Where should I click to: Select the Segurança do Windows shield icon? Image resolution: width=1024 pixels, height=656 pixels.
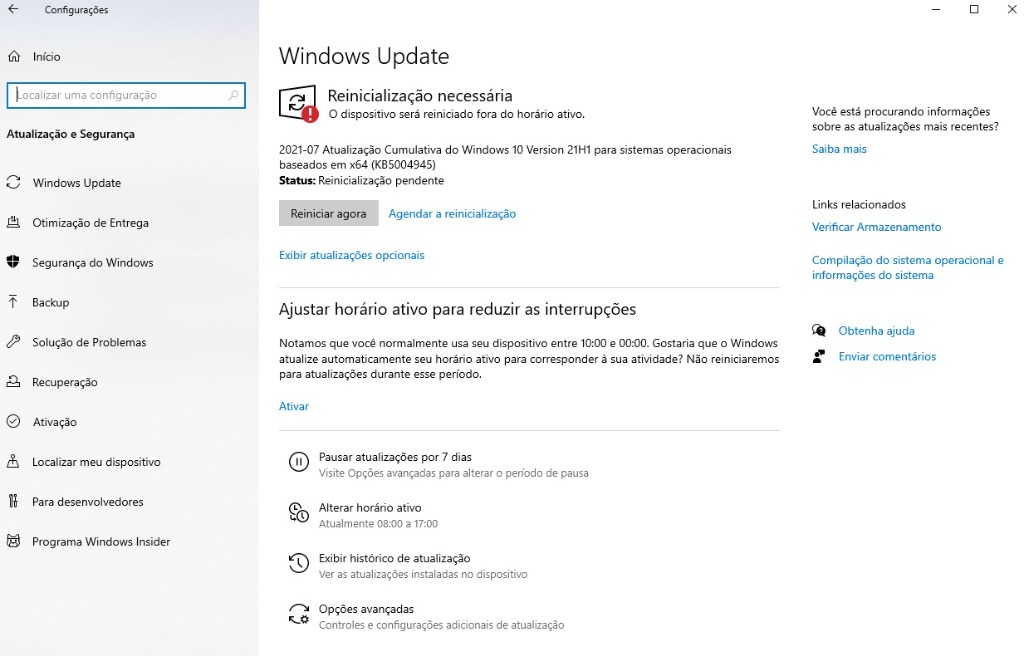click(x=14, y=263)
